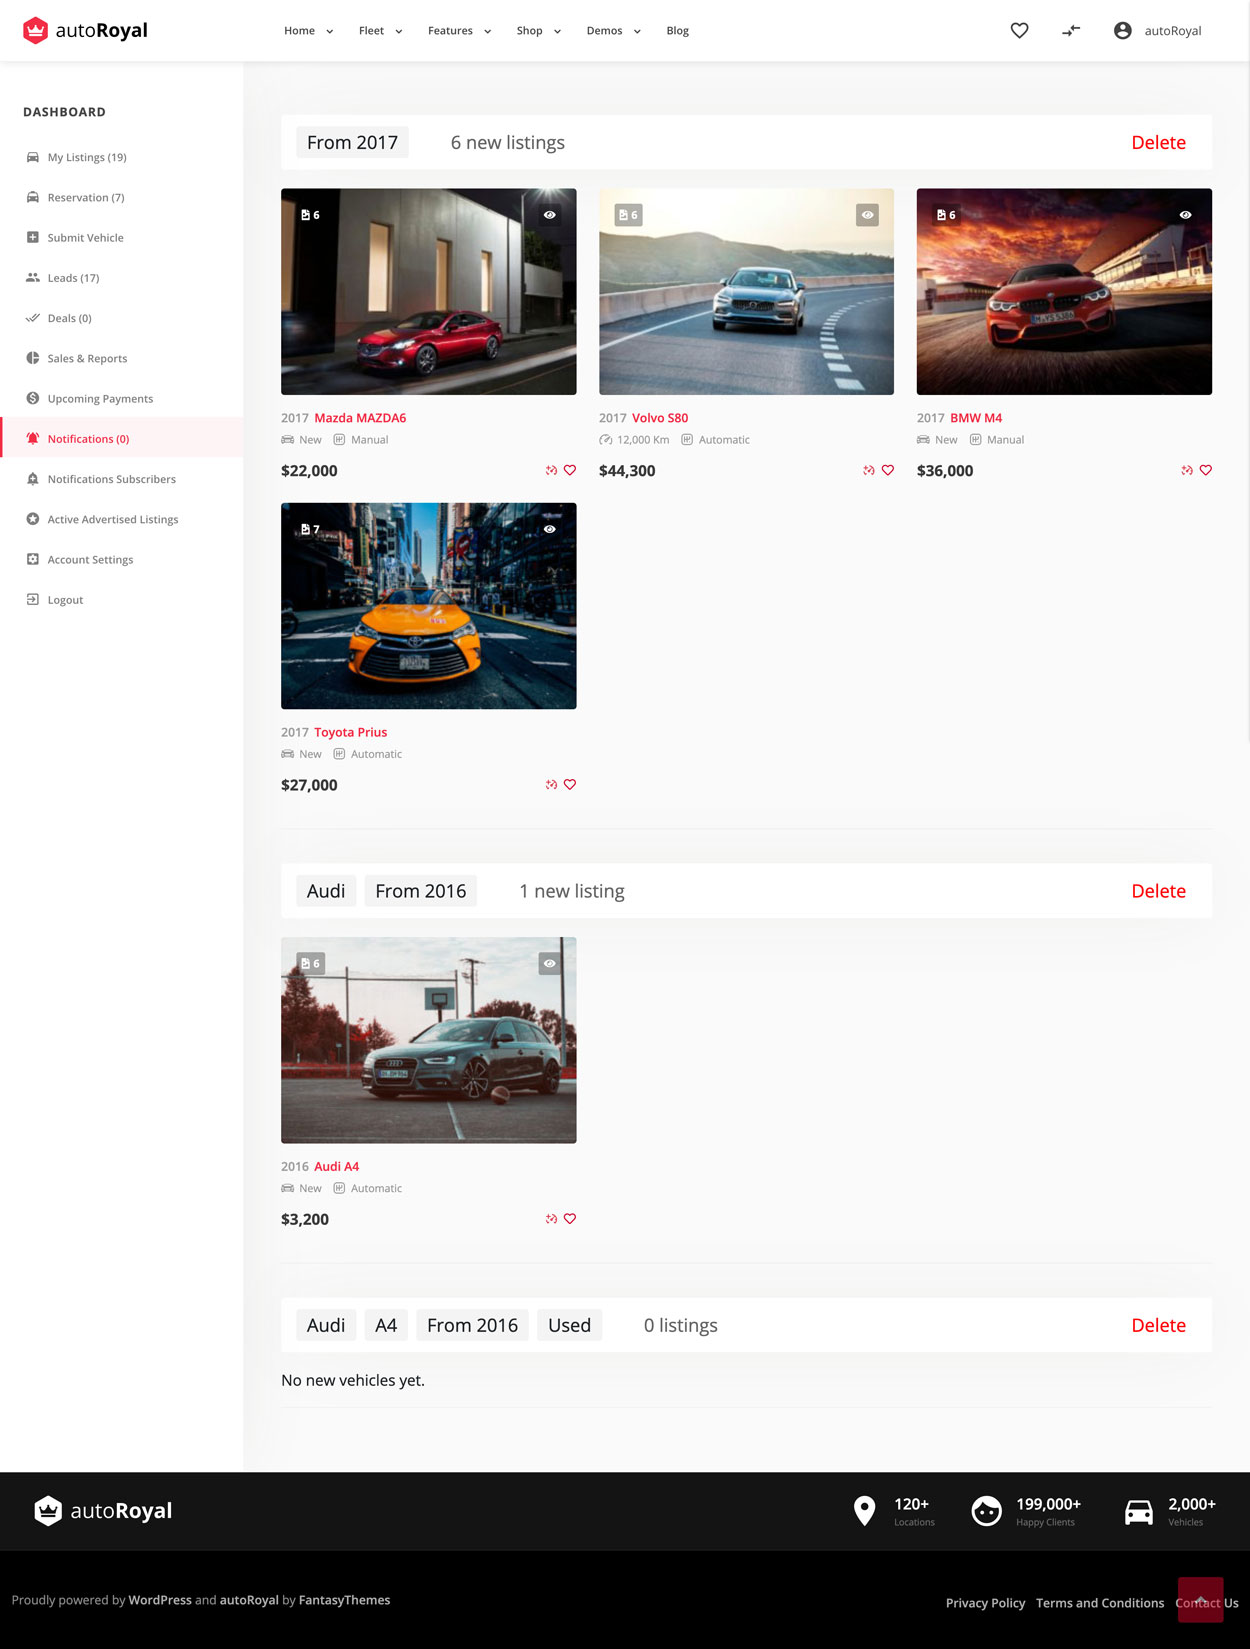
Task: Favorite the Audi A4 with heart icon
Action: (570, 1219)
